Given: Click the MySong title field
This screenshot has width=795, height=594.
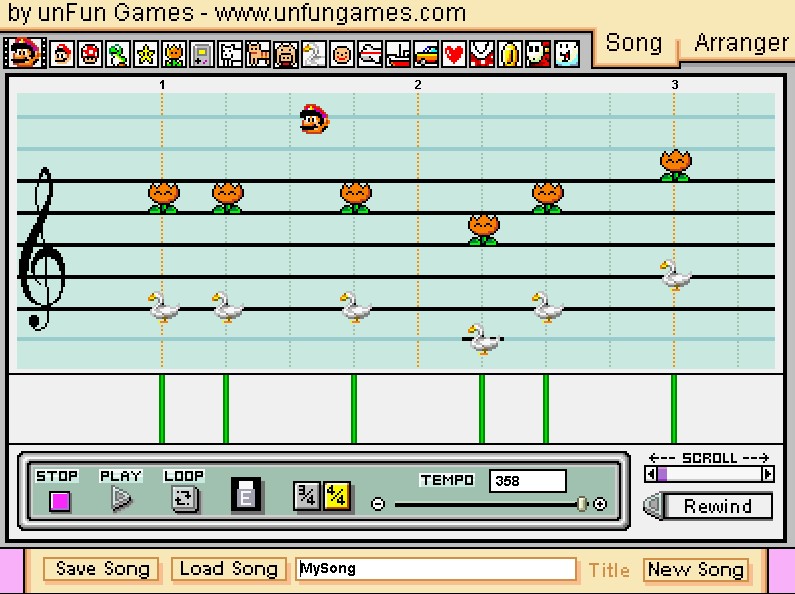Looking at the screenshot, I should 436,569.
